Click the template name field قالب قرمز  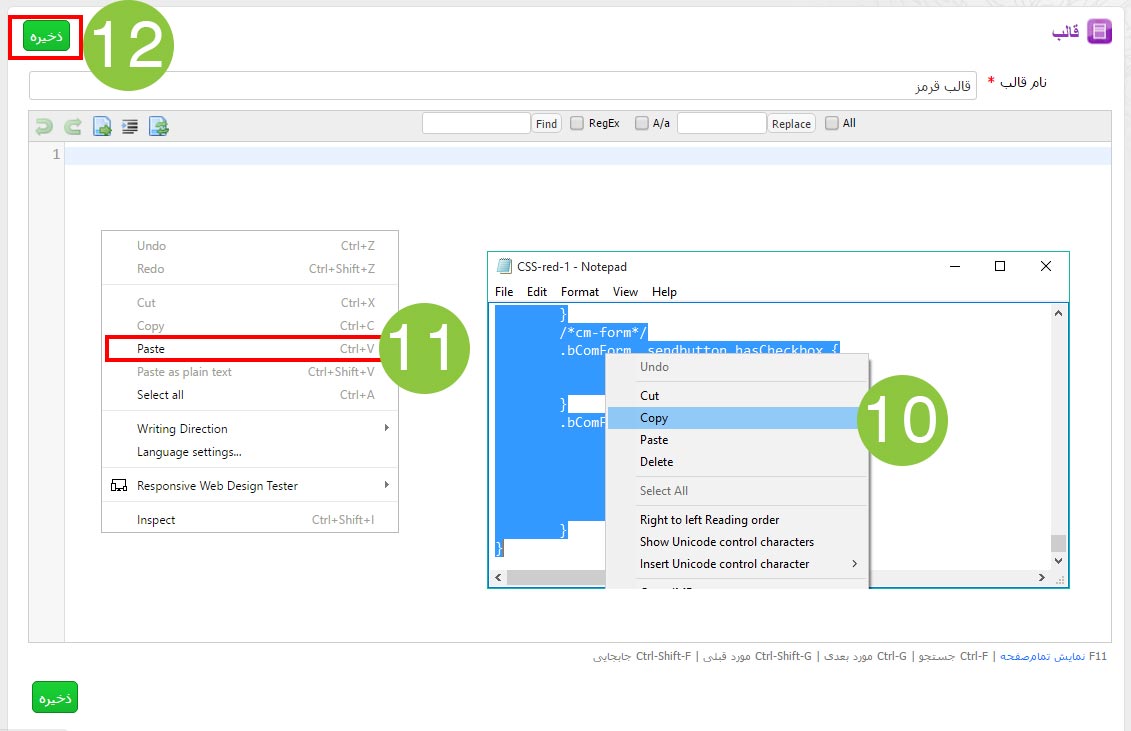[x=503, y=85]
